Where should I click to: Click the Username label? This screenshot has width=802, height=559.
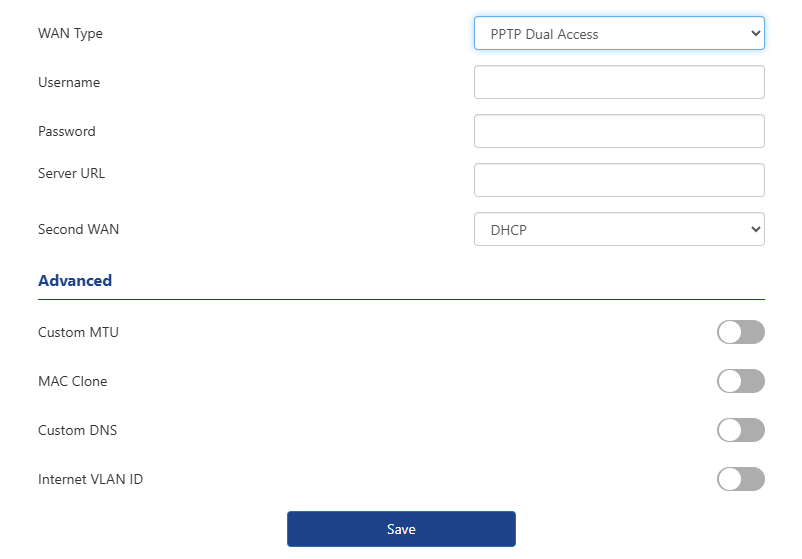[x=69, y=82]
